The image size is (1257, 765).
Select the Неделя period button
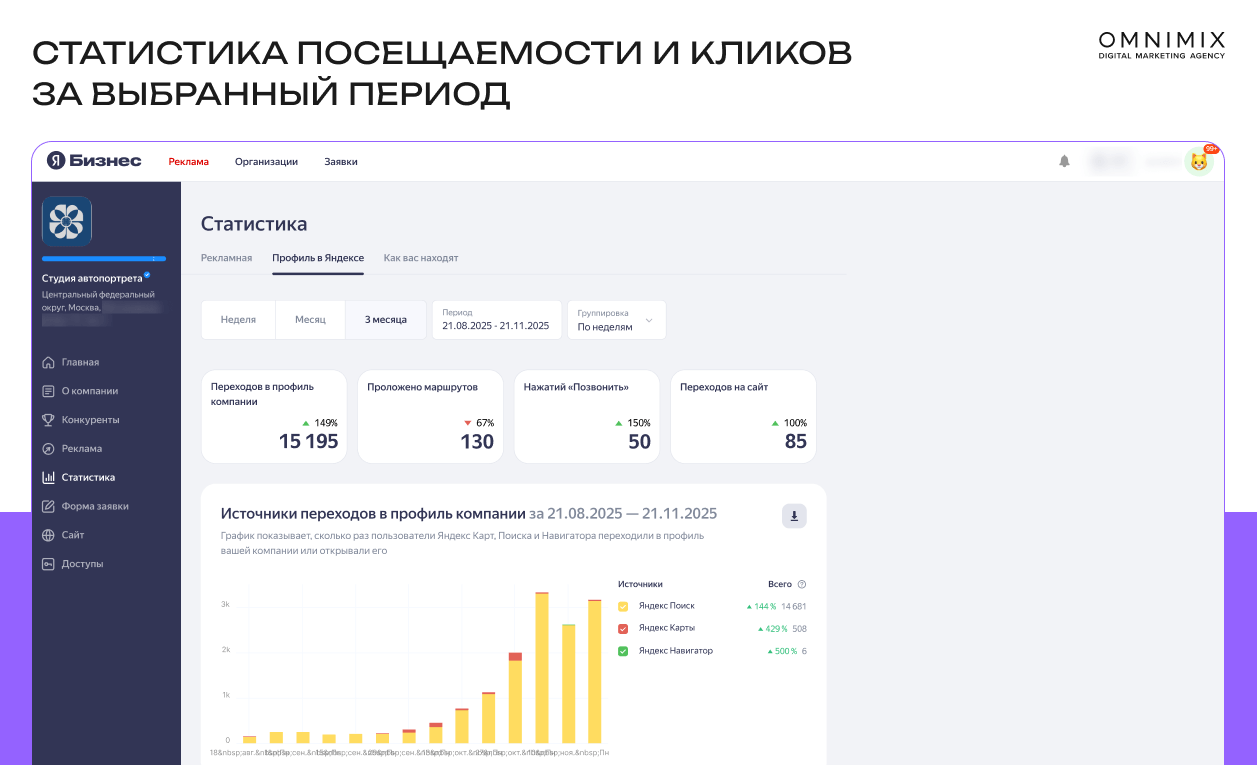tap(238, 320)
